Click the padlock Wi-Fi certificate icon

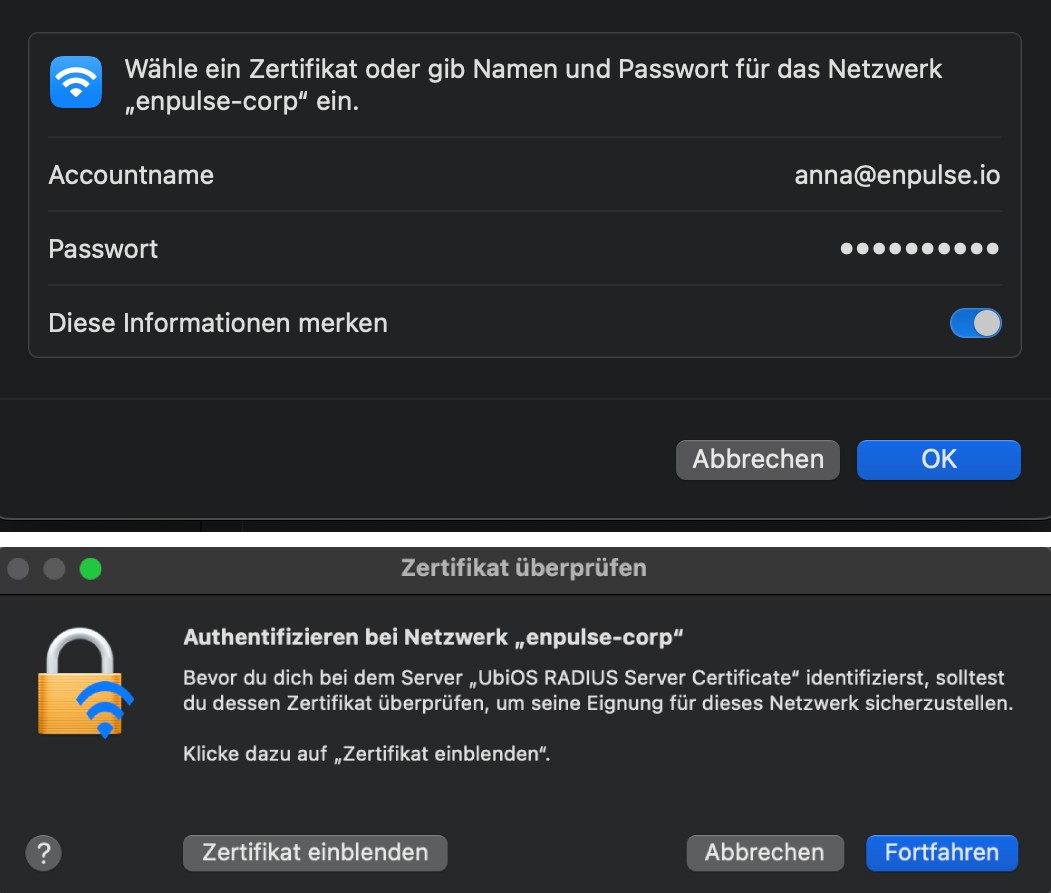point(86,682)
